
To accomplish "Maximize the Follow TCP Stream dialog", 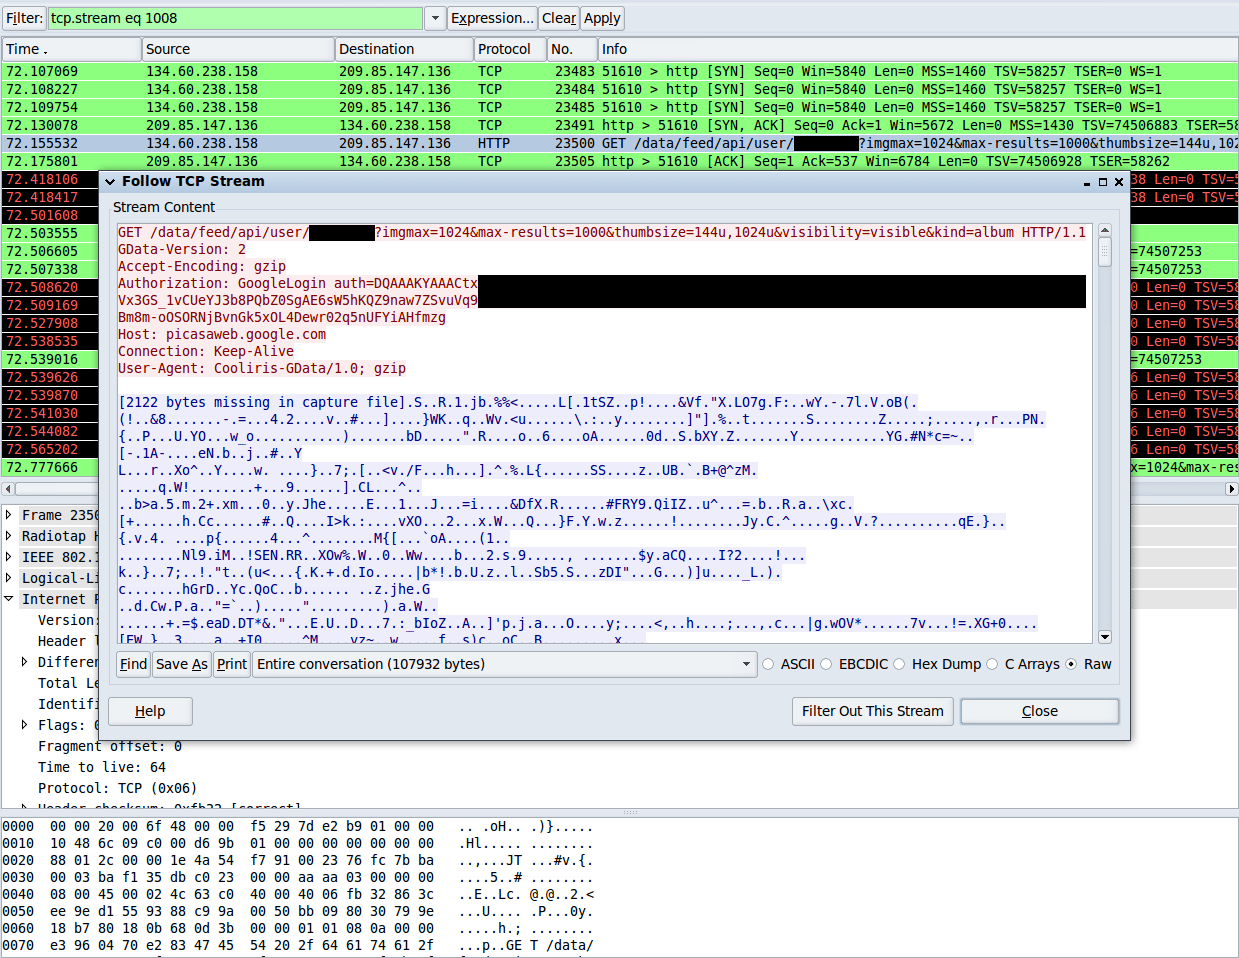I will [1103, 182].
